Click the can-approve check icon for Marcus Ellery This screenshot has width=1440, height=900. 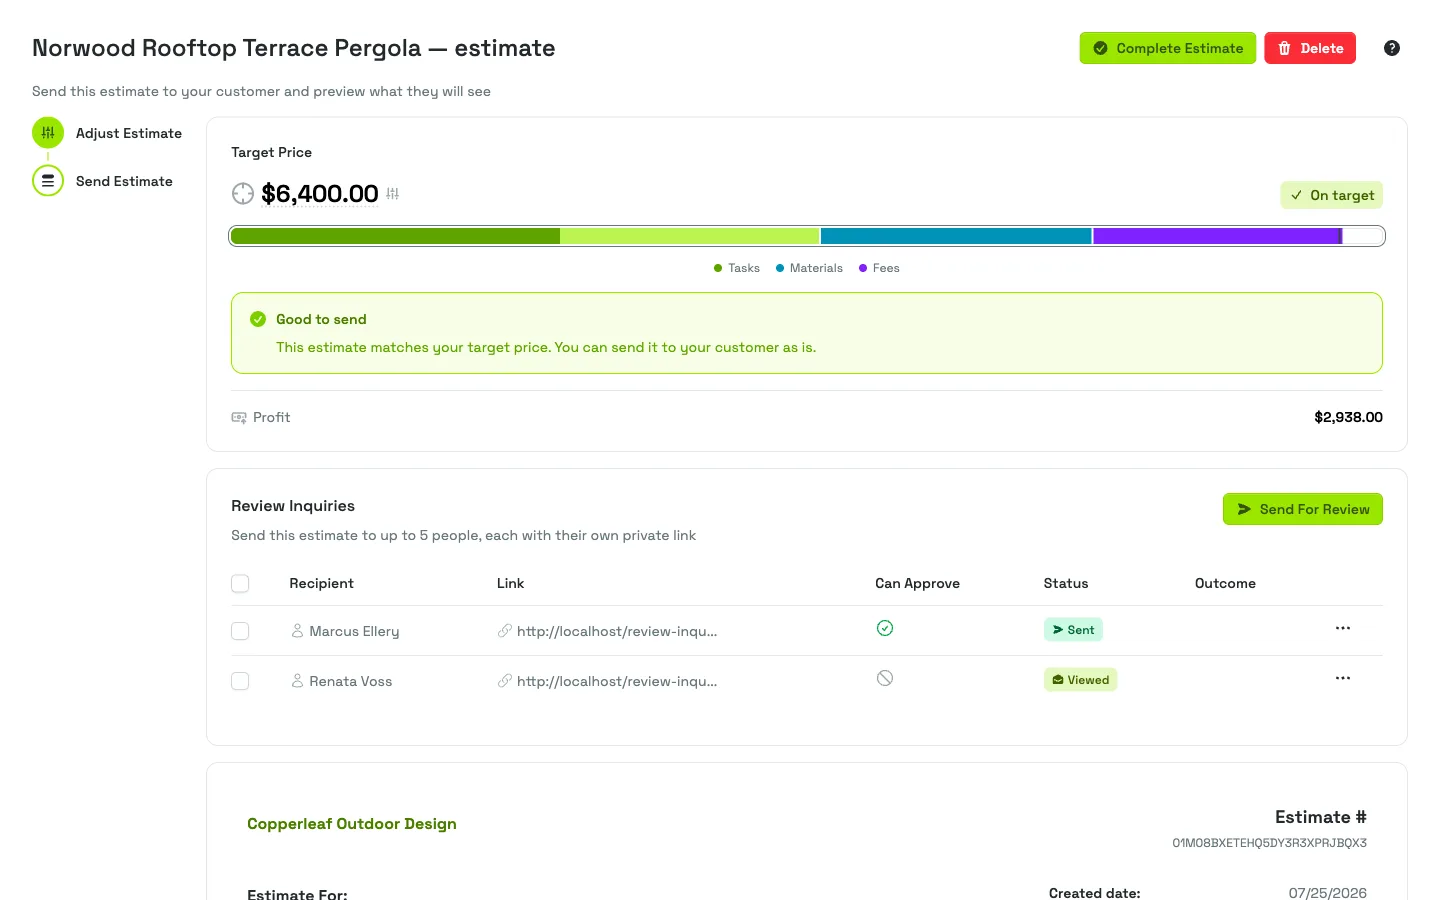pos(885,628)
